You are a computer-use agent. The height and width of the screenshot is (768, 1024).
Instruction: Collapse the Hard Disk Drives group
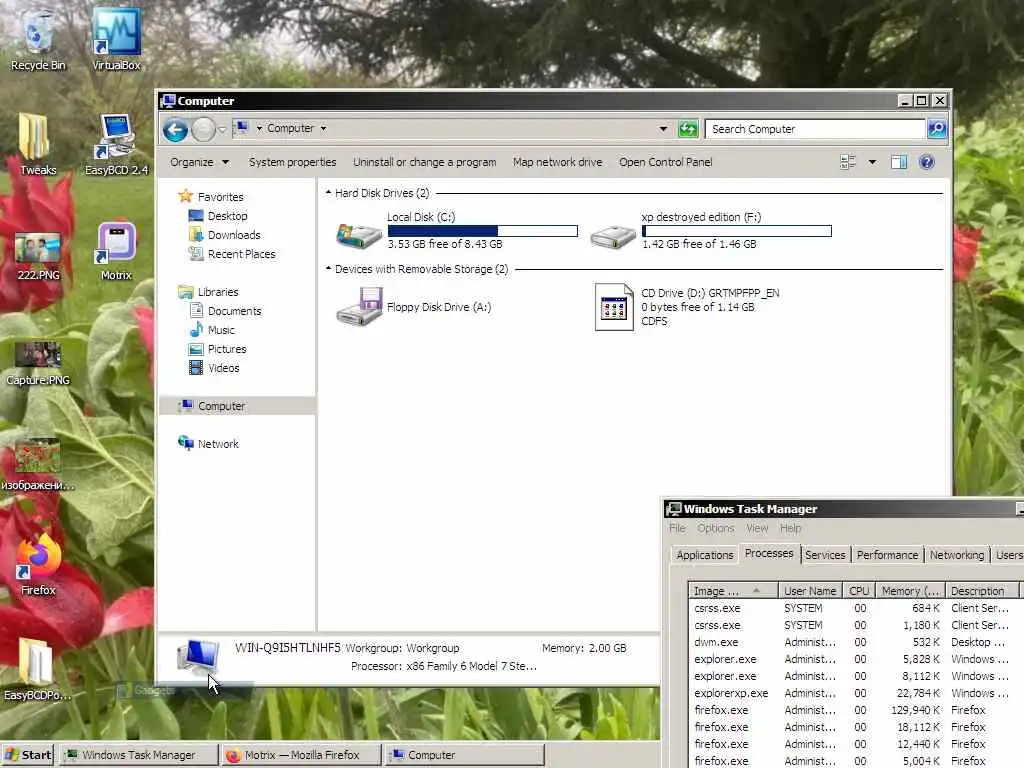pos(328,193)
